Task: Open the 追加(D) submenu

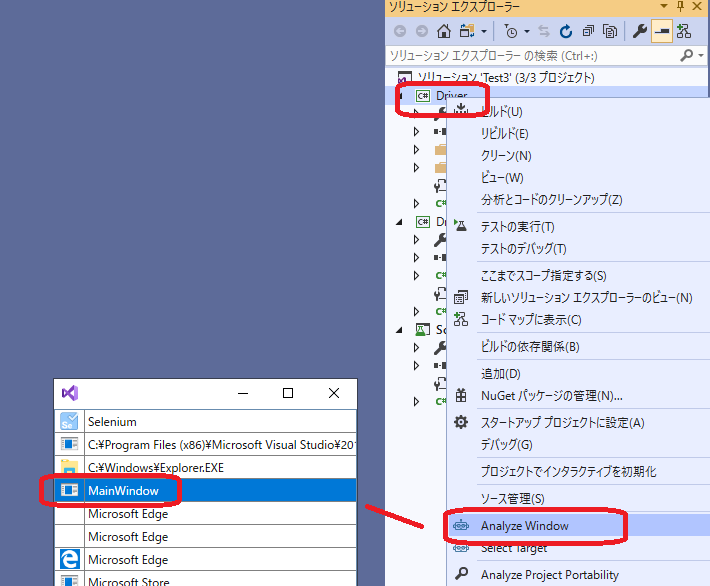Action: point(500,374)
